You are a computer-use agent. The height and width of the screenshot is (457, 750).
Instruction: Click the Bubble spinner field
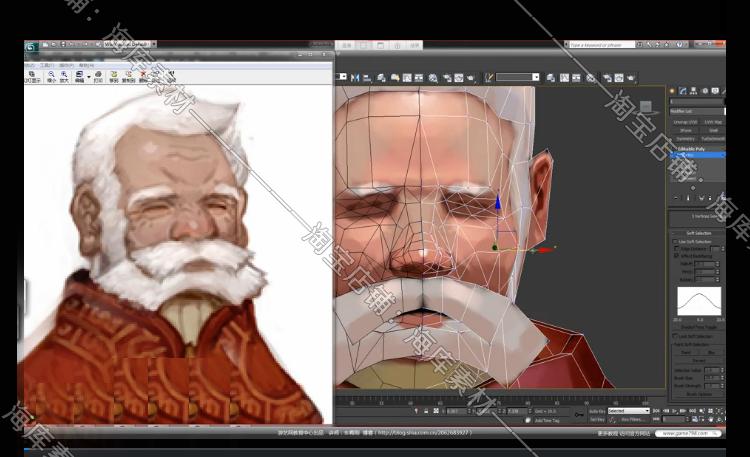[705, 279]
